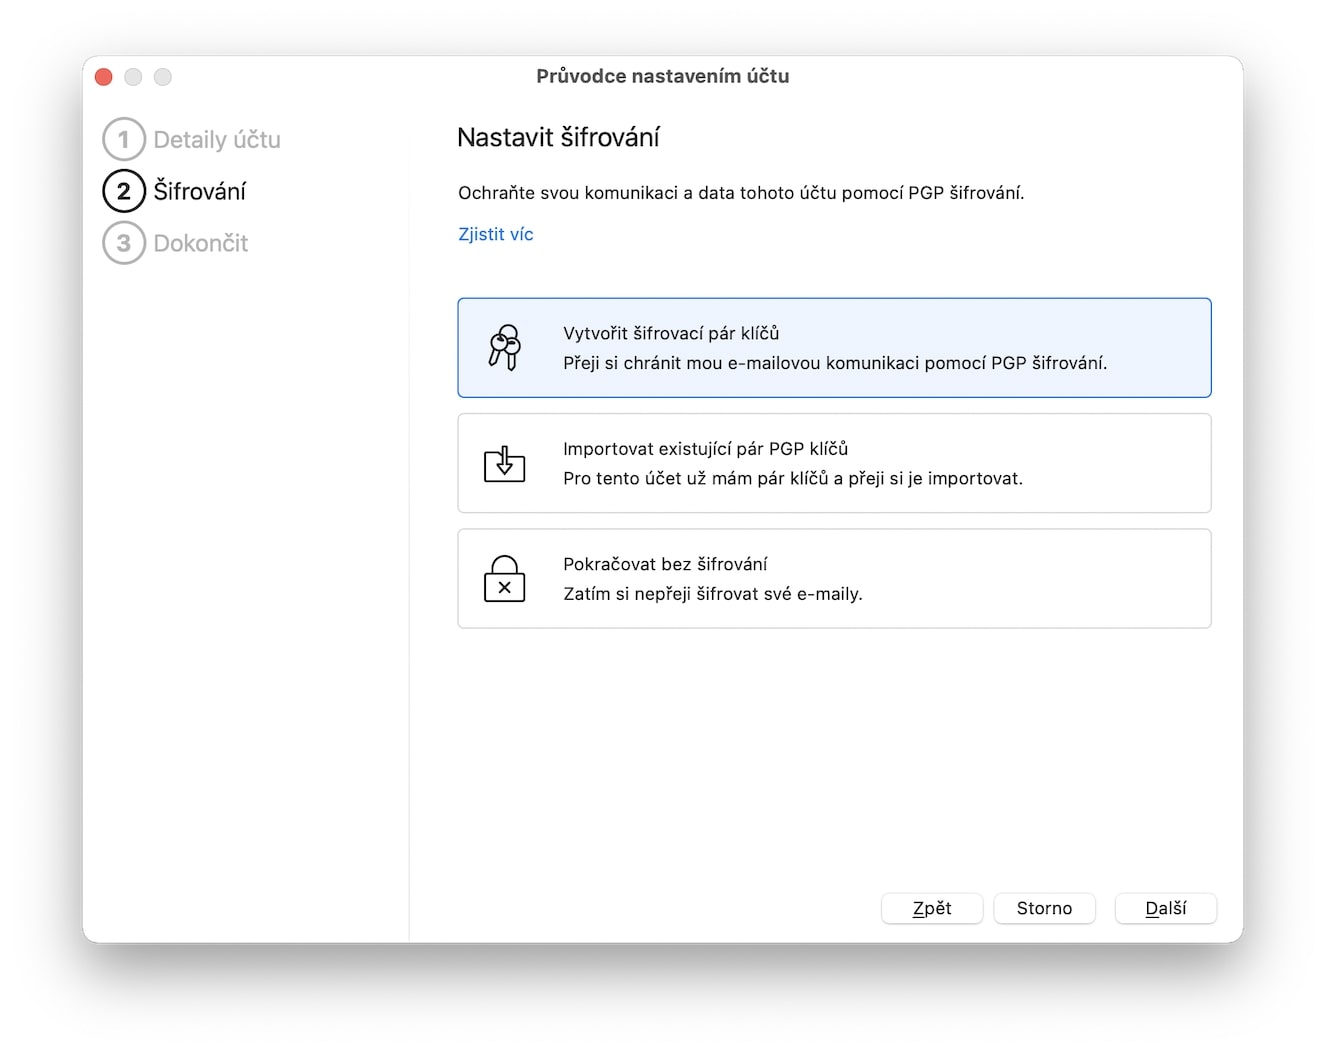Continue with the Další button

pos(1165,908)
